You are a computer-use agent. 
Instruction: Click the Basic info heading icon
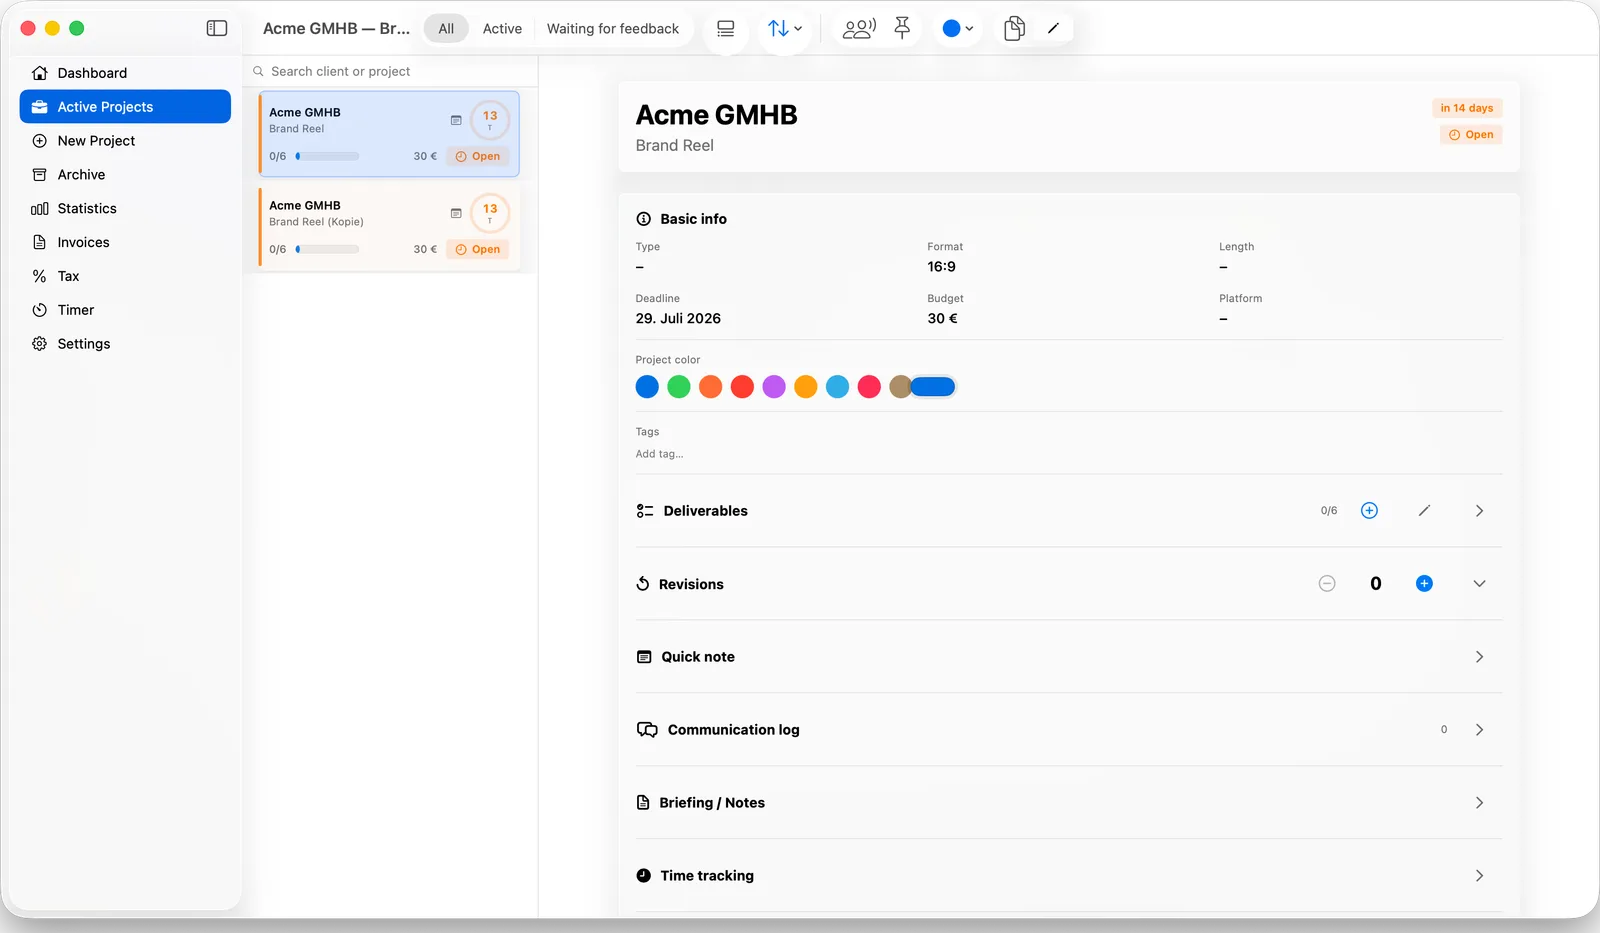tap(644, 219)
